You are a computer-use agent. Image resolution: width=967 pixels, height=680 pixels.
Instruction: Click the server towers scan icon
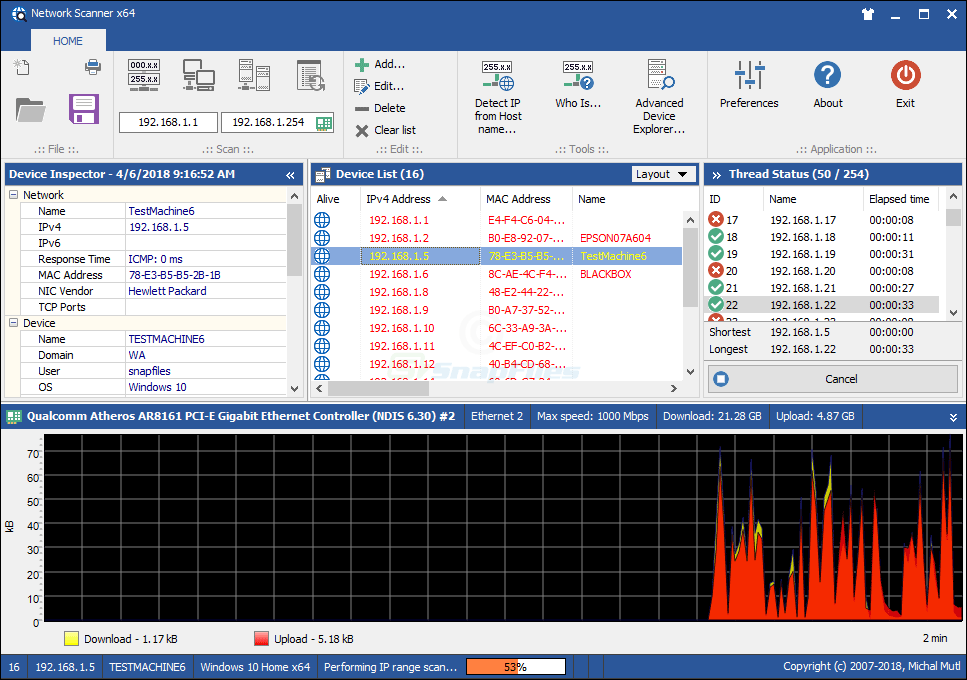254,75
